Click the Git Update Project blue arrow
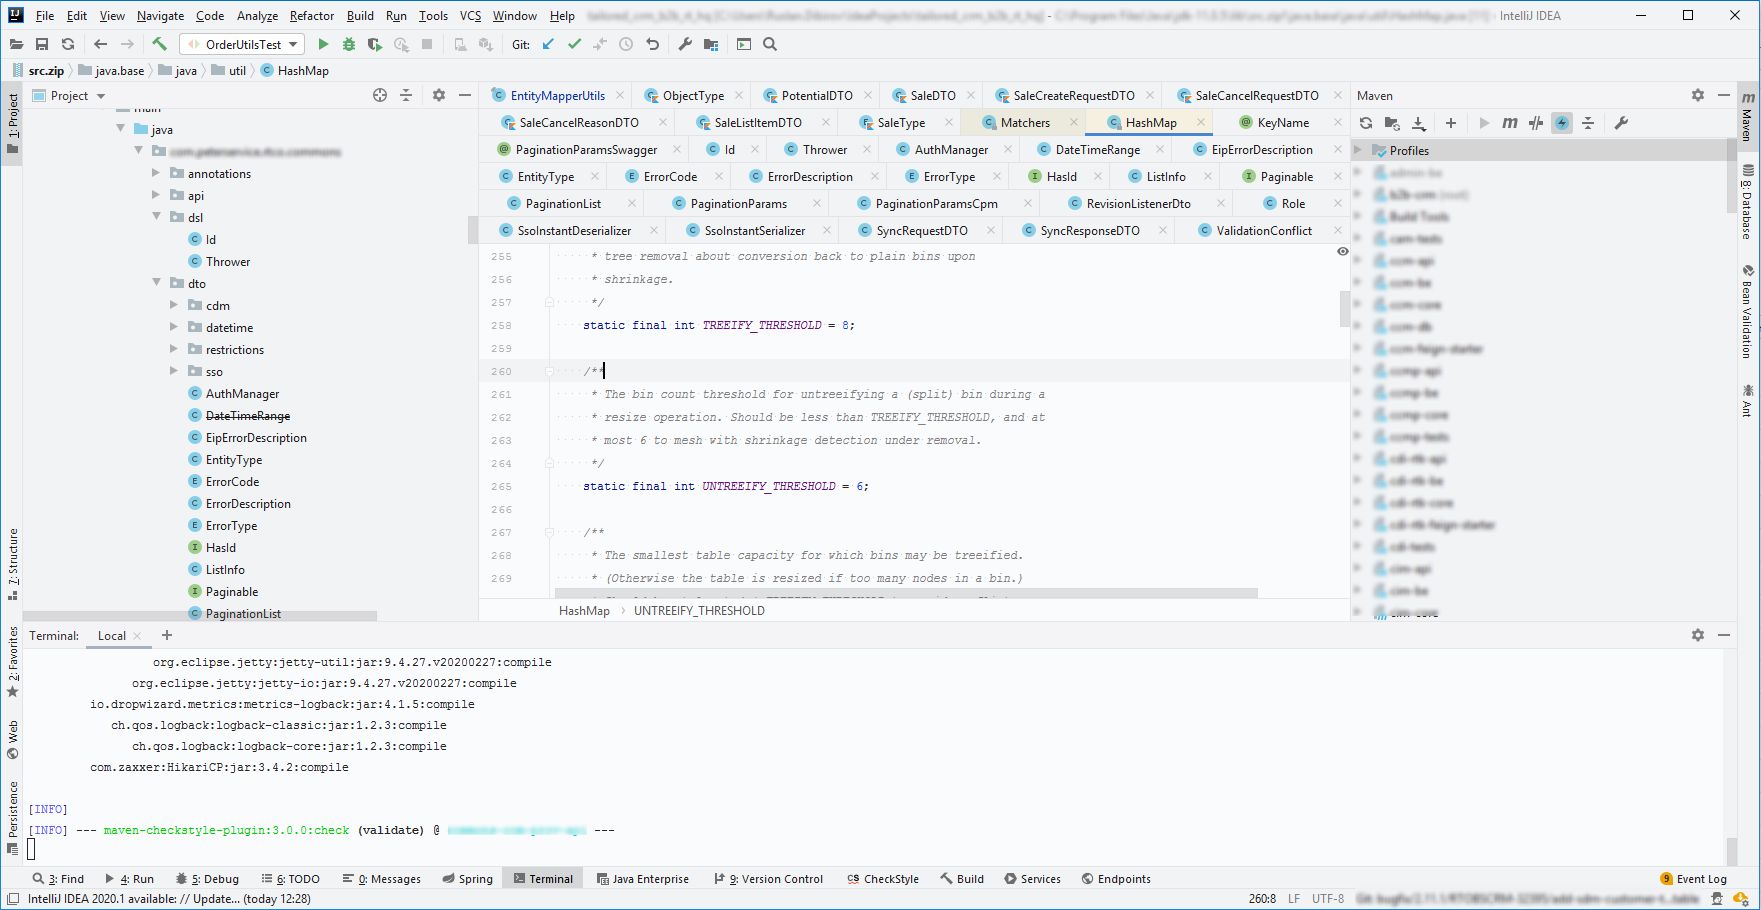Image resolution: width=1761 pixels, height=910 pixels. 548,44
